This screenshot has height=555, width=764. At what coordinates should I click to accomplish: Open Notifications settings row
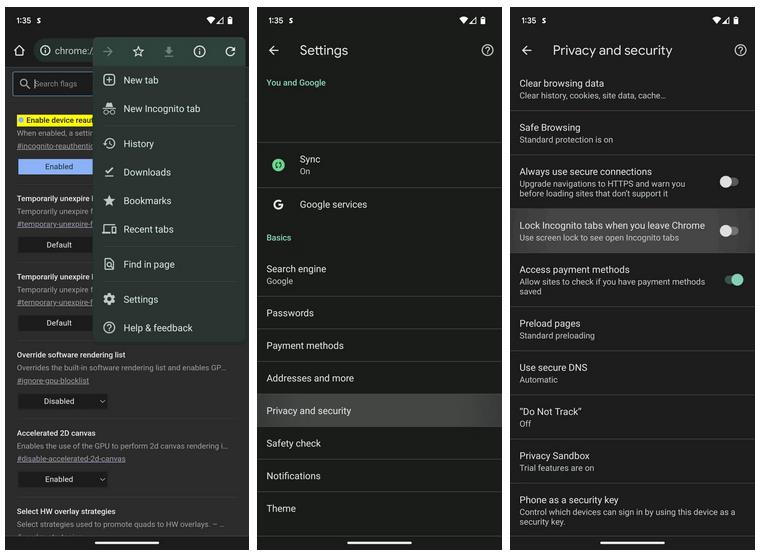coord(379,476)
